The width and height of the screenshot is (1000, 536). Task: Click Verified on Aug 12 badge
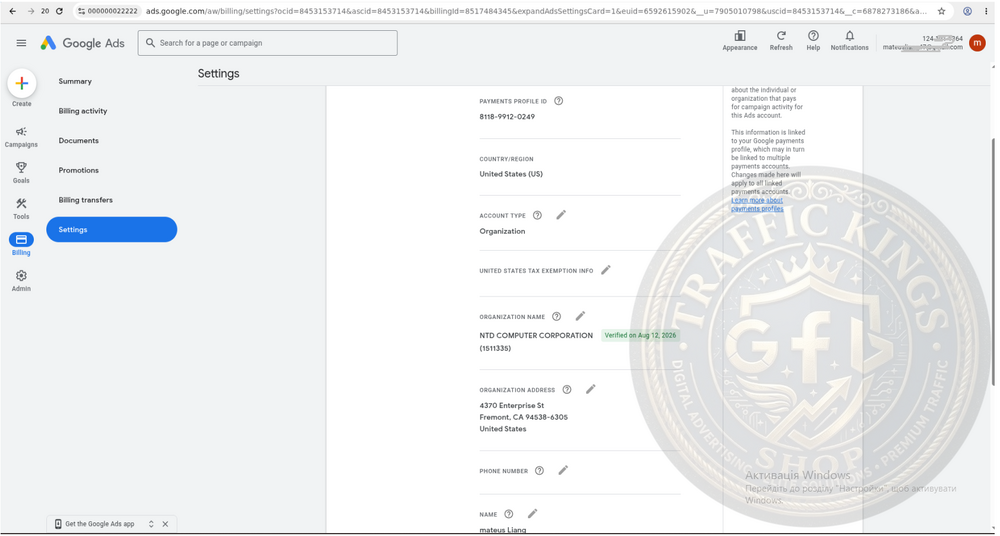coord(640,336)
